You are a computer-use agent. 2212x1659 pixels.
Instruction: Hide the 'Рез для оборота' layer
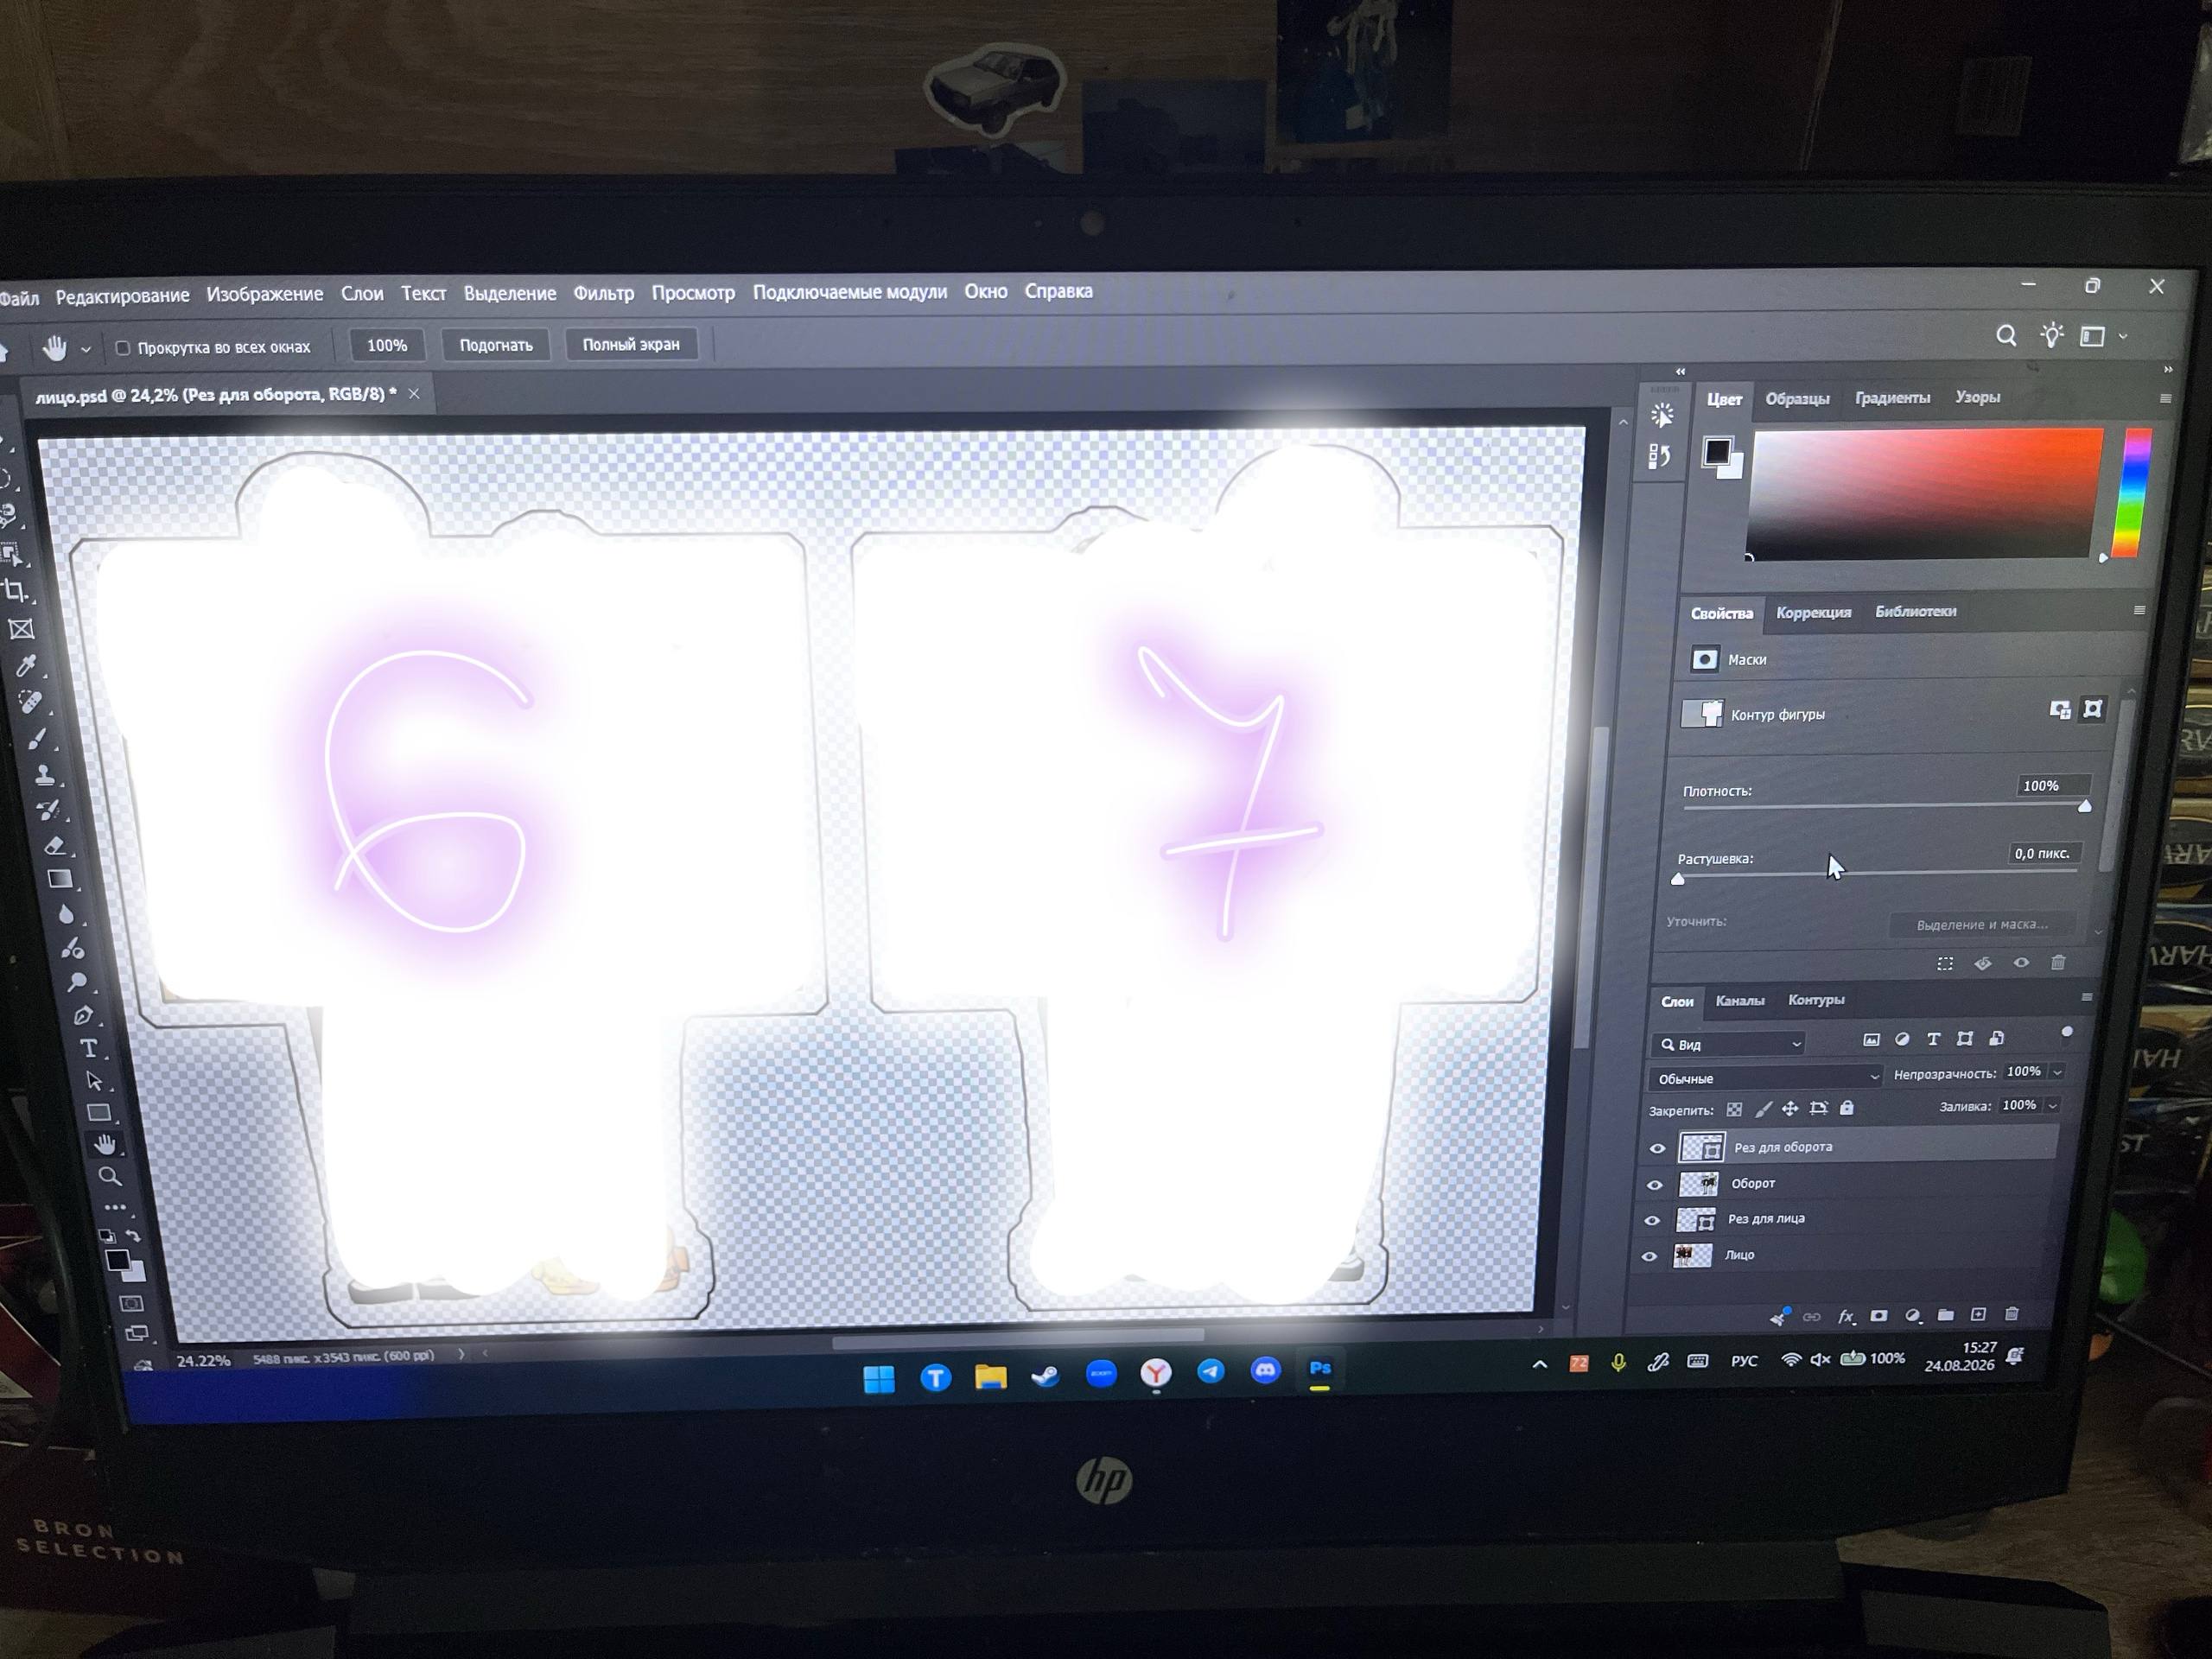tap(1657, 1149)
